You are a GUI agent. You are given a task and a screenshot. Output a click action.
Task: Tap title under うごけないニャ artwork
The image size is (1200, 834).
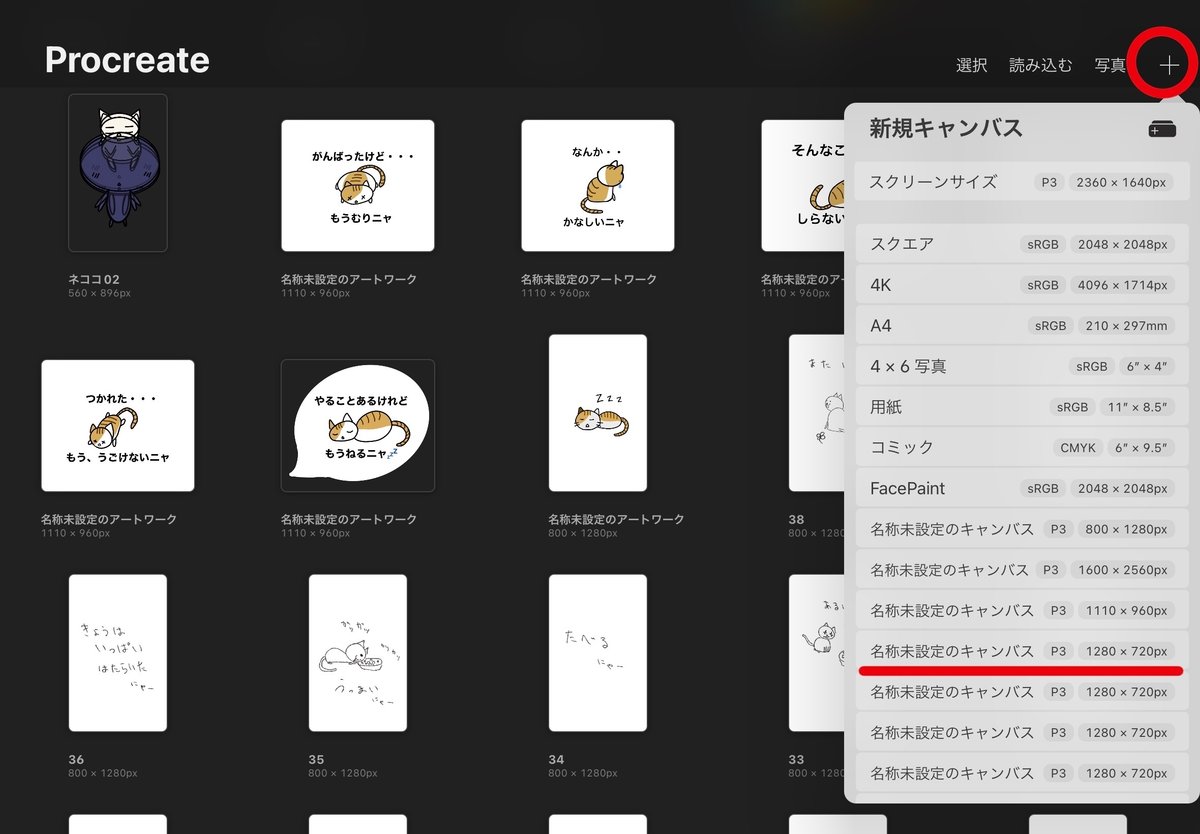(109, 519)
